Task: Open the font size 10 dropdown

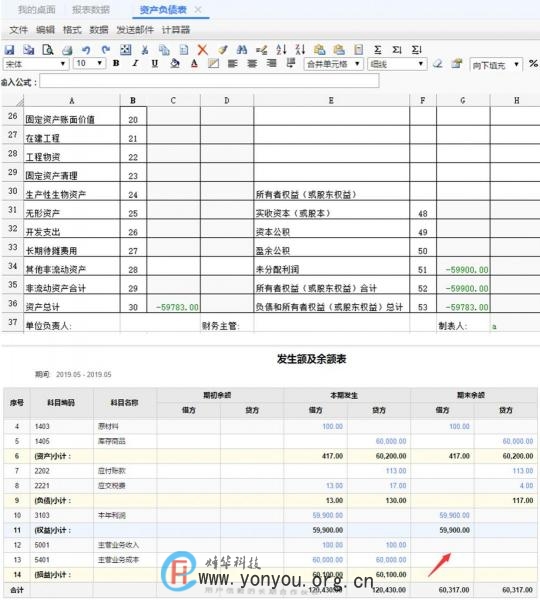Action: point(89,63)
